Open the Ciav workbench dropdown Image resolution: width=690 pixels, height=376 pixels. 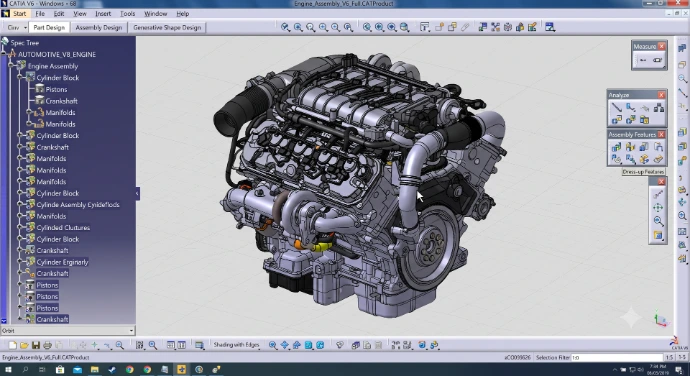25,28
